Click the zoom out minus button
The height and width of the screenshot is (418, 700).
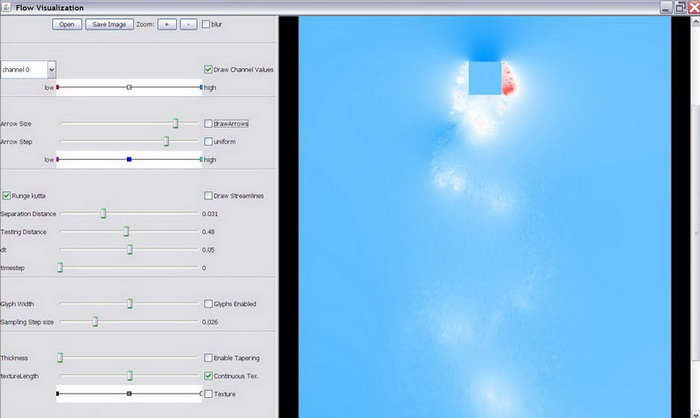click(188, 24)
